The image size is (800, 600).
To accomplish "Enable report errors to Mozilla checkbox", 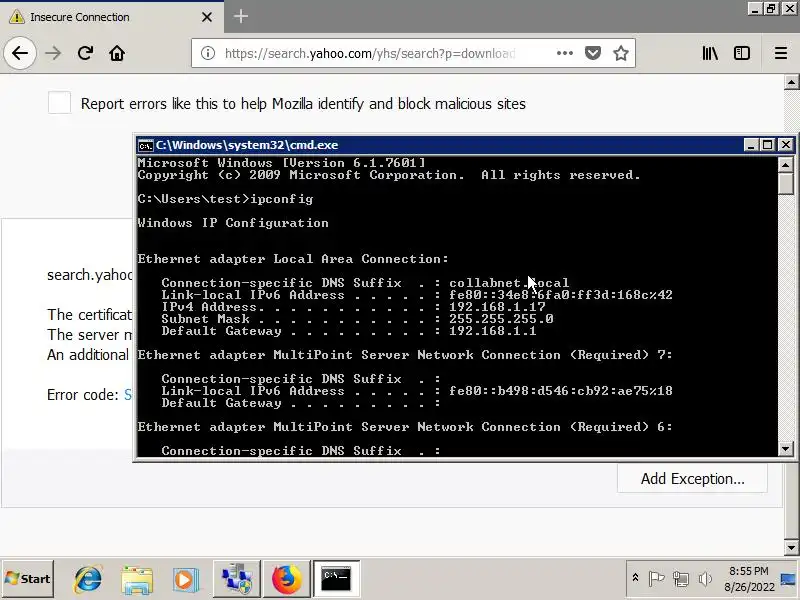I will click(59, 103).
